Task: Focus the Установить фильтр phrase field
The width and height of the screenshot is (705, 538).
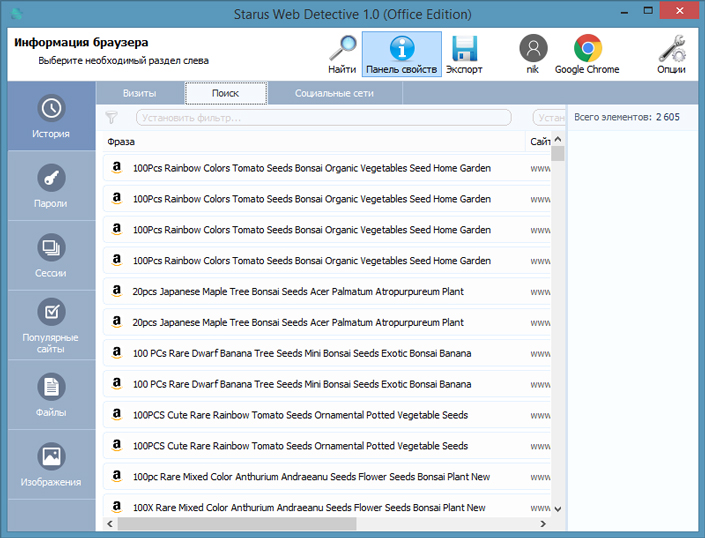Action: (x=324, y=118)
